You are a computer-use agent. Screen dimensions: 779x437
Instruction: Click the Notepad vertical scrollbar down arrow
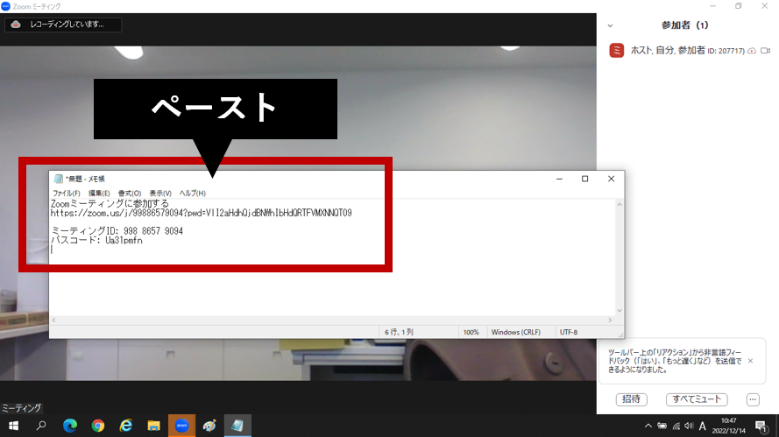[x=620, y=311]
